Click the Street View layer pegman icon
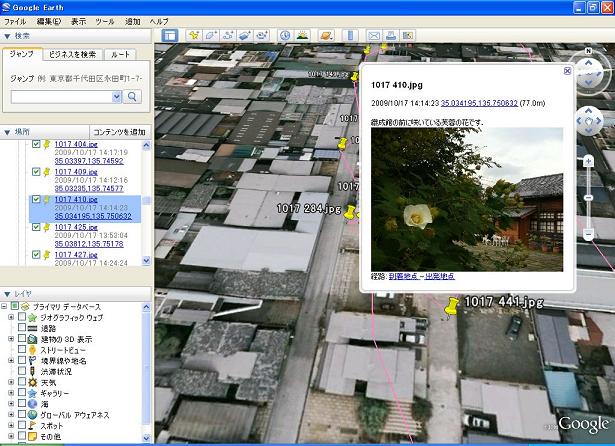This screenshot has width=615, height=446. click(33, 350)
